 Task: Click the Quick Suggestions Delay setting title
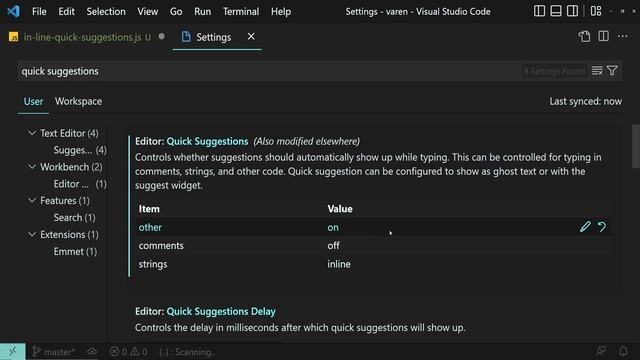(x=221, y=311)
